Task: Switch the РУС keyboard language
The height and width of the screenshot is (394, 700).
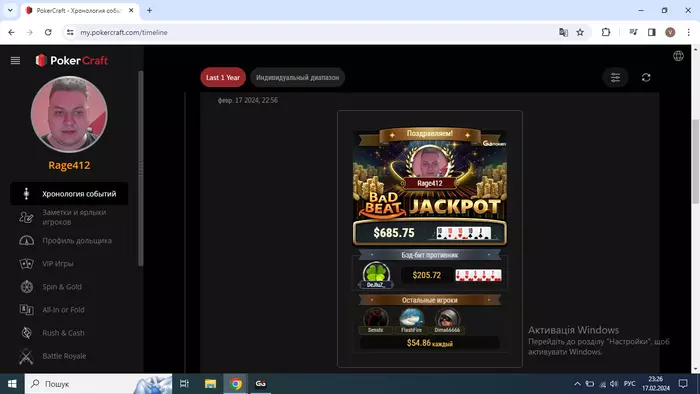Action: coord(629,384)
